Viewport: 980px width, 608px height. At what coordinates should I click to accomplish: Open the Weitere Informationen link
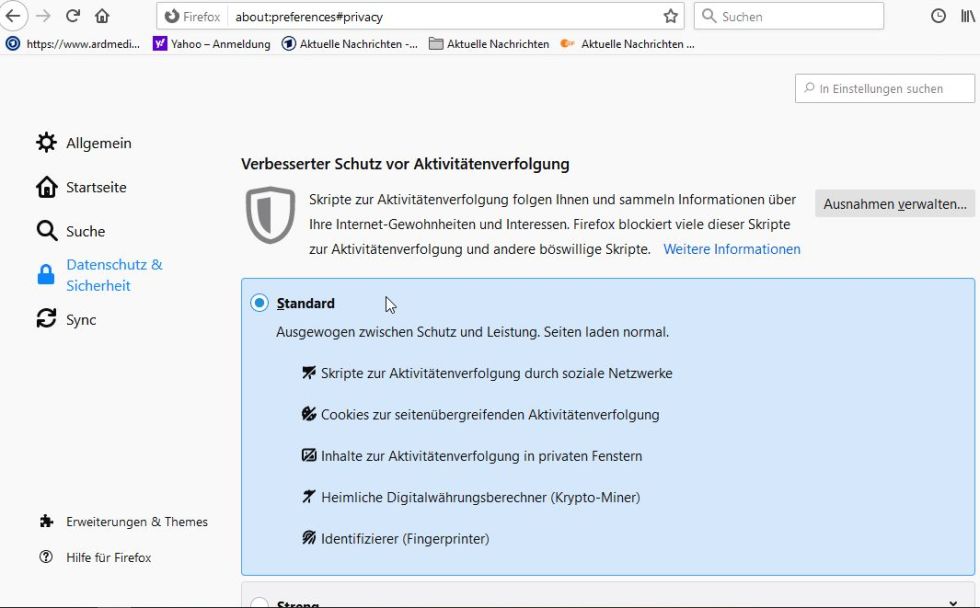point(731,249)
